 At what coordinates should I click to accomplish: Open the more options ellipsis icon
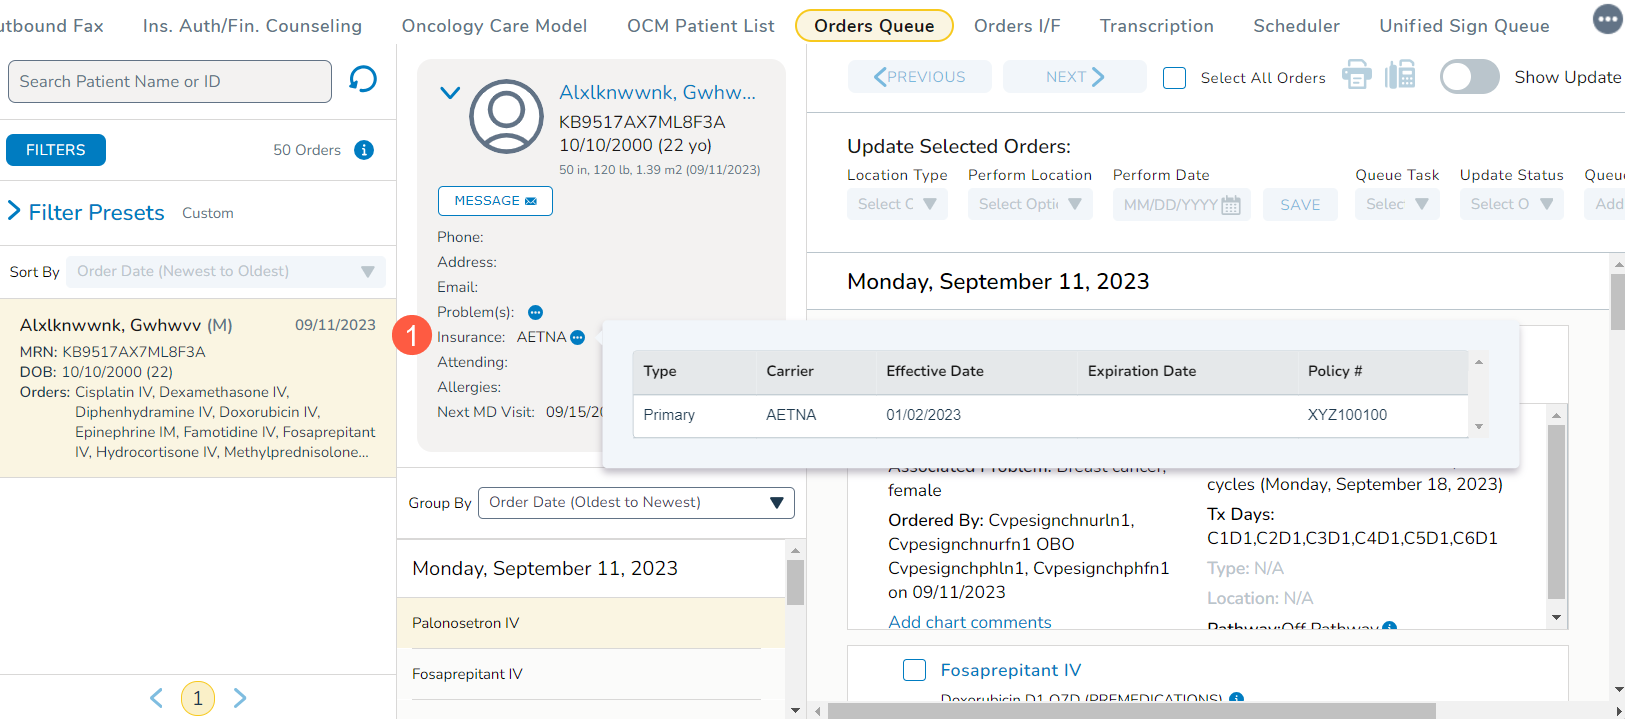[1607, 19]
